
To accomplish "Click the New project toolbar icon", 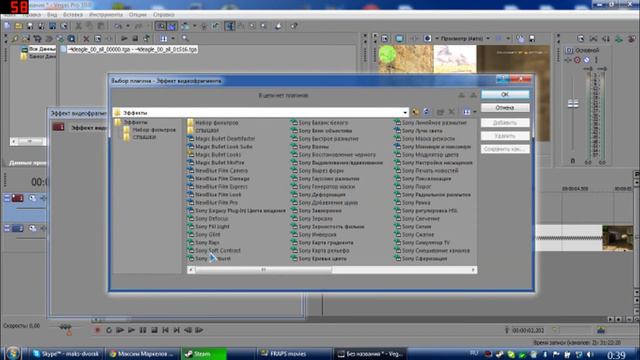I will [x=7, y=26].
